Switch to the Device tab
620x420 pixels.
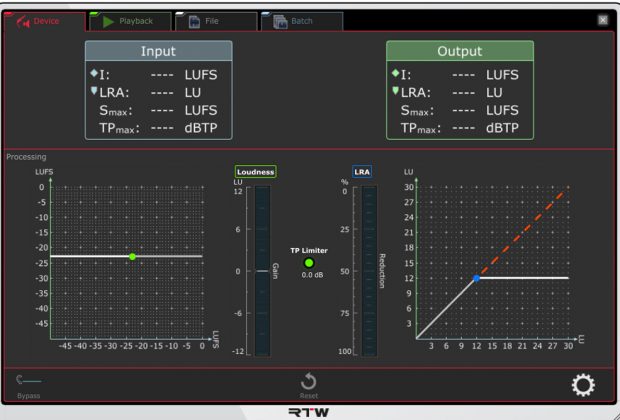[x=44, y=21]
